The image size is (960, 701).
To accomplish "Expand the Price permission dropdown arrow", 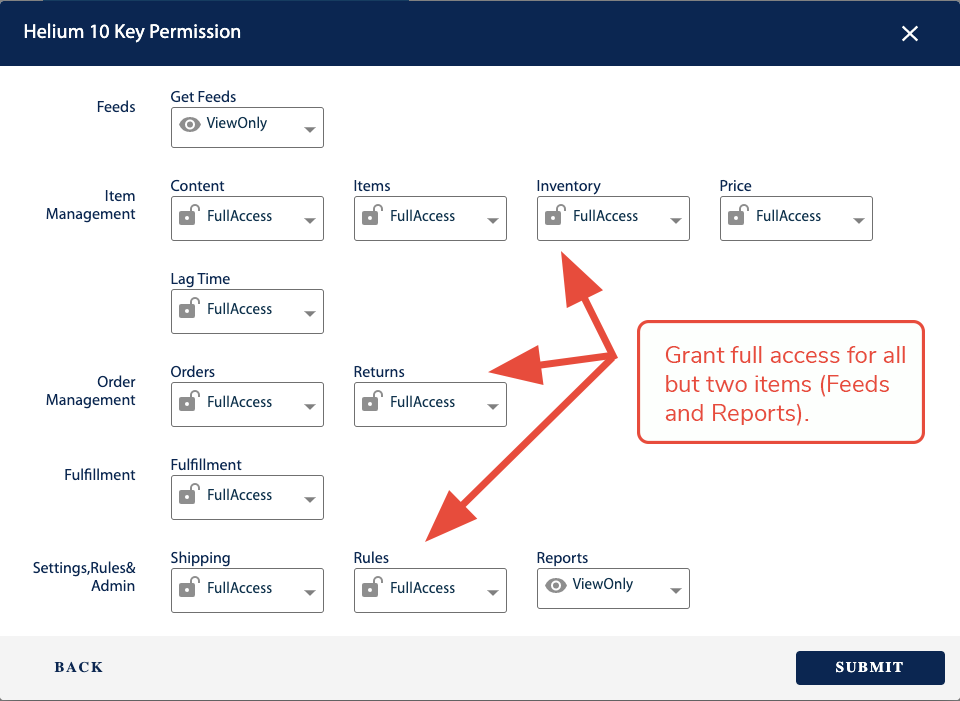I will [x=859, y=221].
